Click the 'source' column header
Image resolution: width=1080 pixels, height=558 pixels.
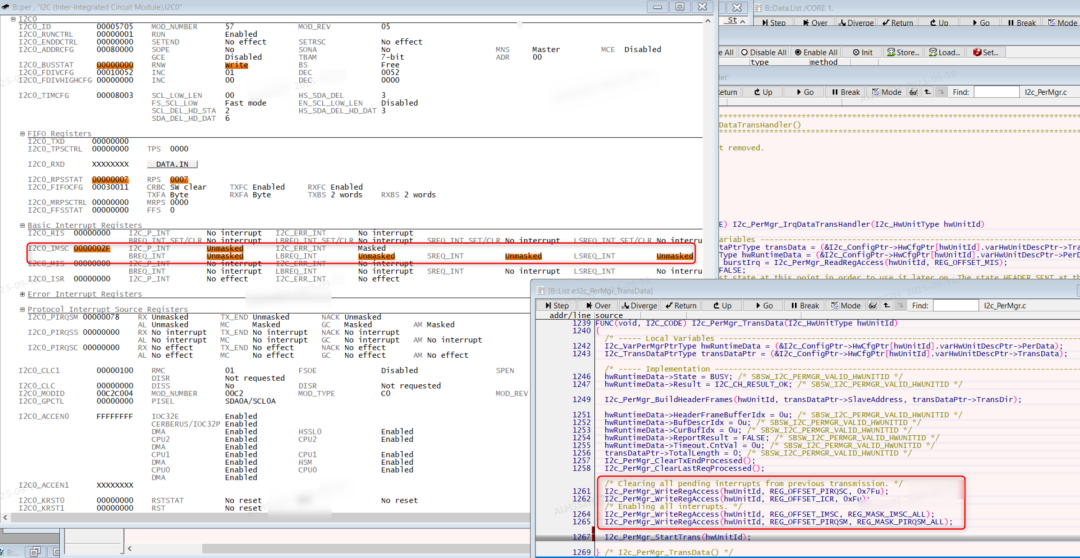(608, 316)
